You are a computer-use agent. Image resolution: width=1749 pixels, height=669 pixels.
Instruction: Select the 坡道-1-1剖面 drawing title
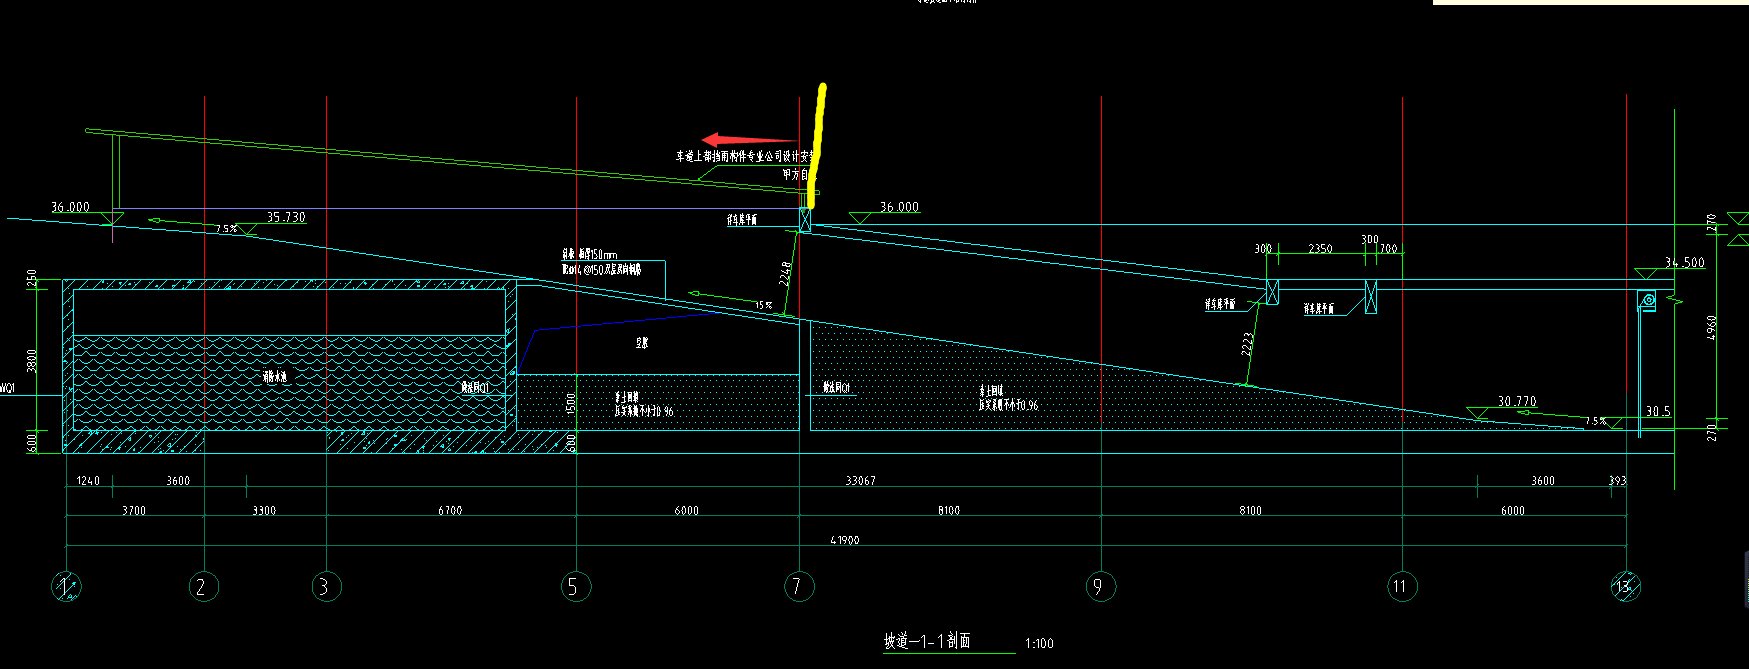(x=927, y=641)
